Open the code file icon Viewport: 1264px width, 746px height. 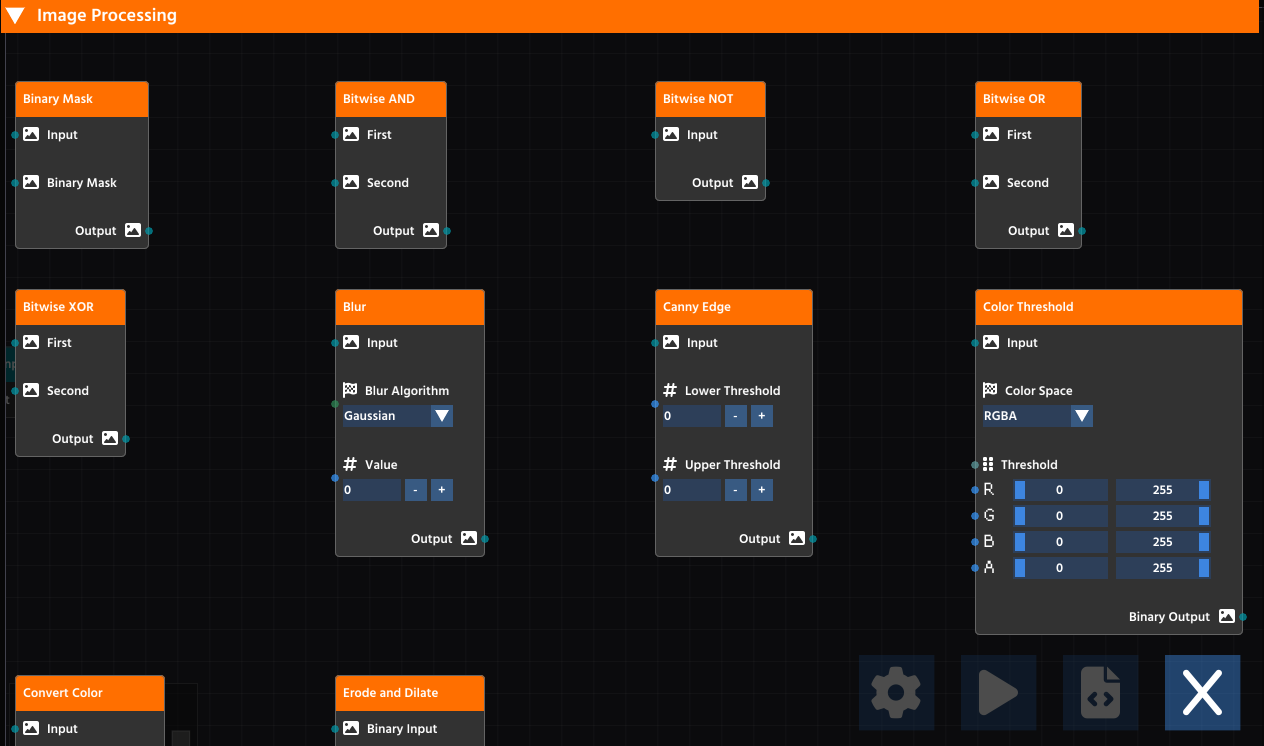1100,692
